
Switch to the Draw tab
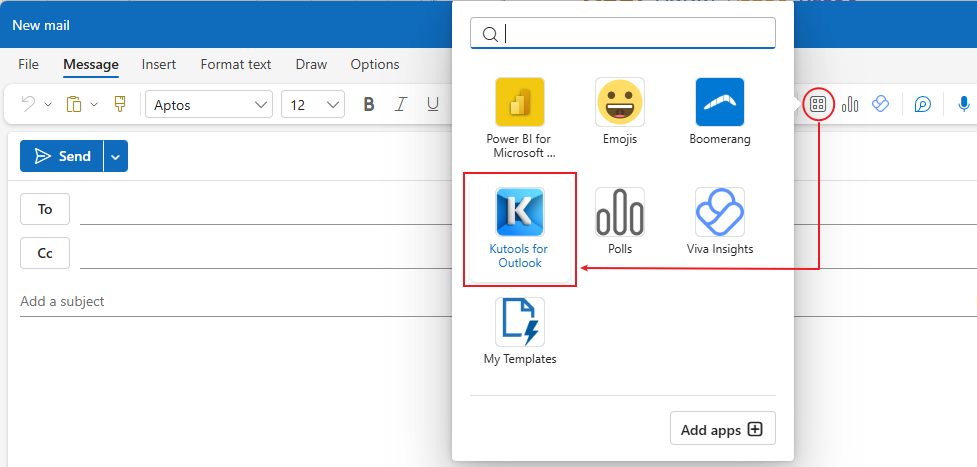(x=312, y=64)
